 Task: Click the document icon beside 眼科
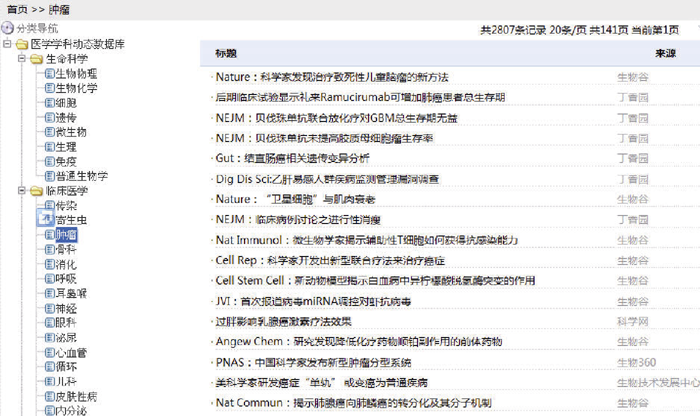pos(50,322)
